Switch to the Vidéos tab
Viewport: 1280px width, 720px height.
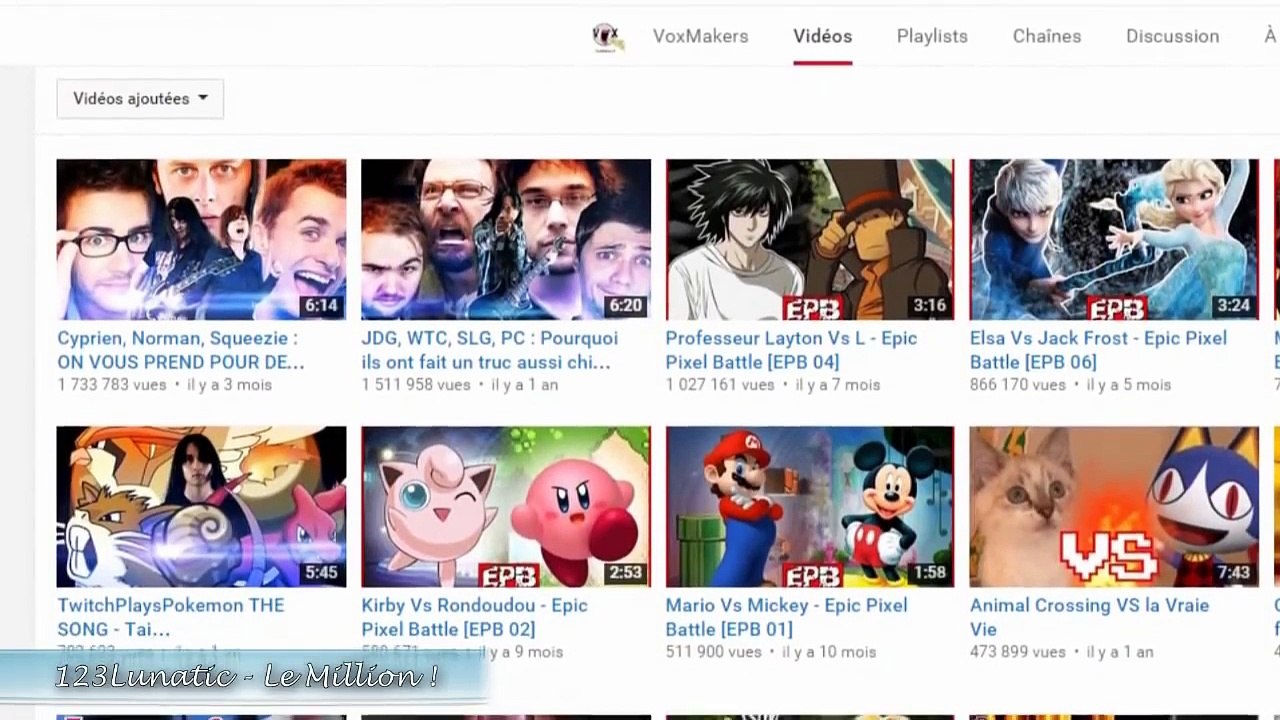822,36
